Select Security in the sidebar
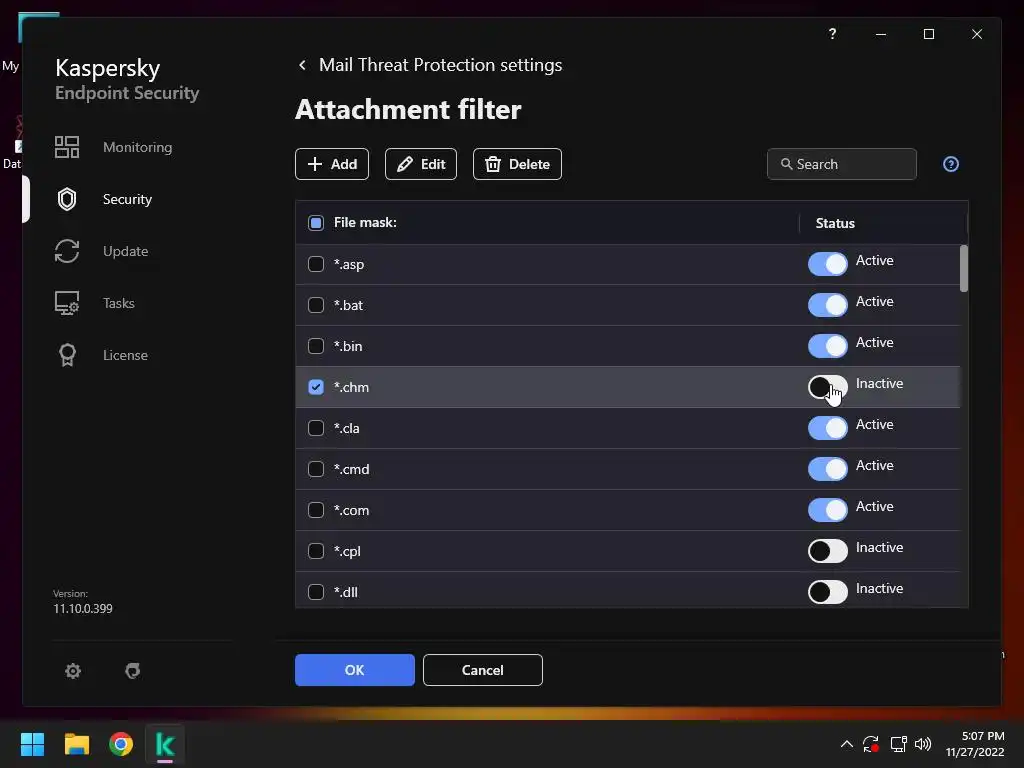The width and height of the screenshot is (1024, 768). [x=127, y=199]
